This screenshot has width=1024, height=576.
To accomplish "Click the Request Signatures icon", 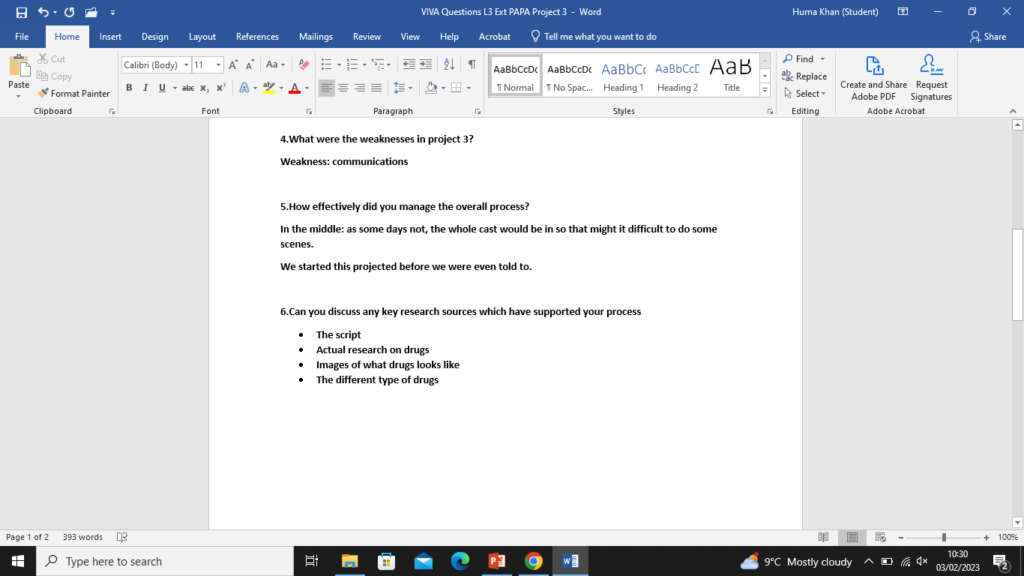I will [x=931, y=78].
